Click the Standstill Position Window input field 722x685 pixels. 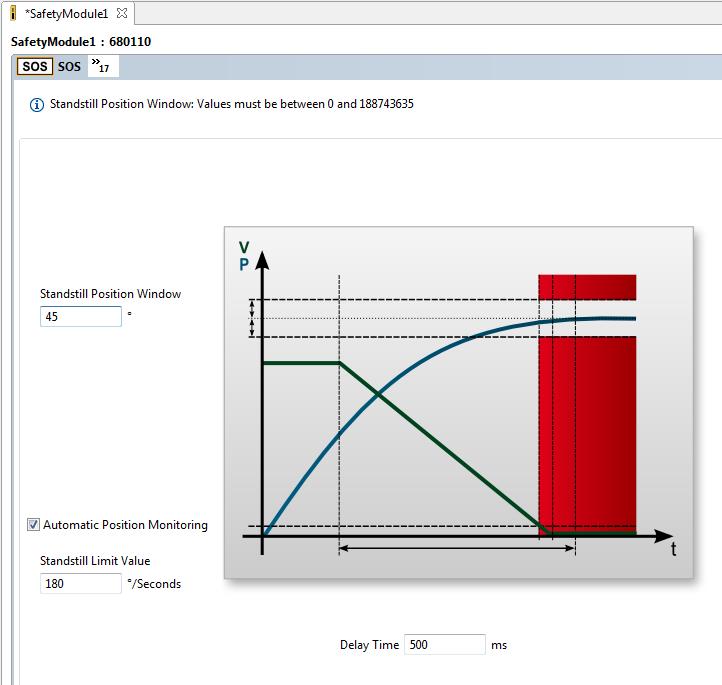tap(81, 317)
